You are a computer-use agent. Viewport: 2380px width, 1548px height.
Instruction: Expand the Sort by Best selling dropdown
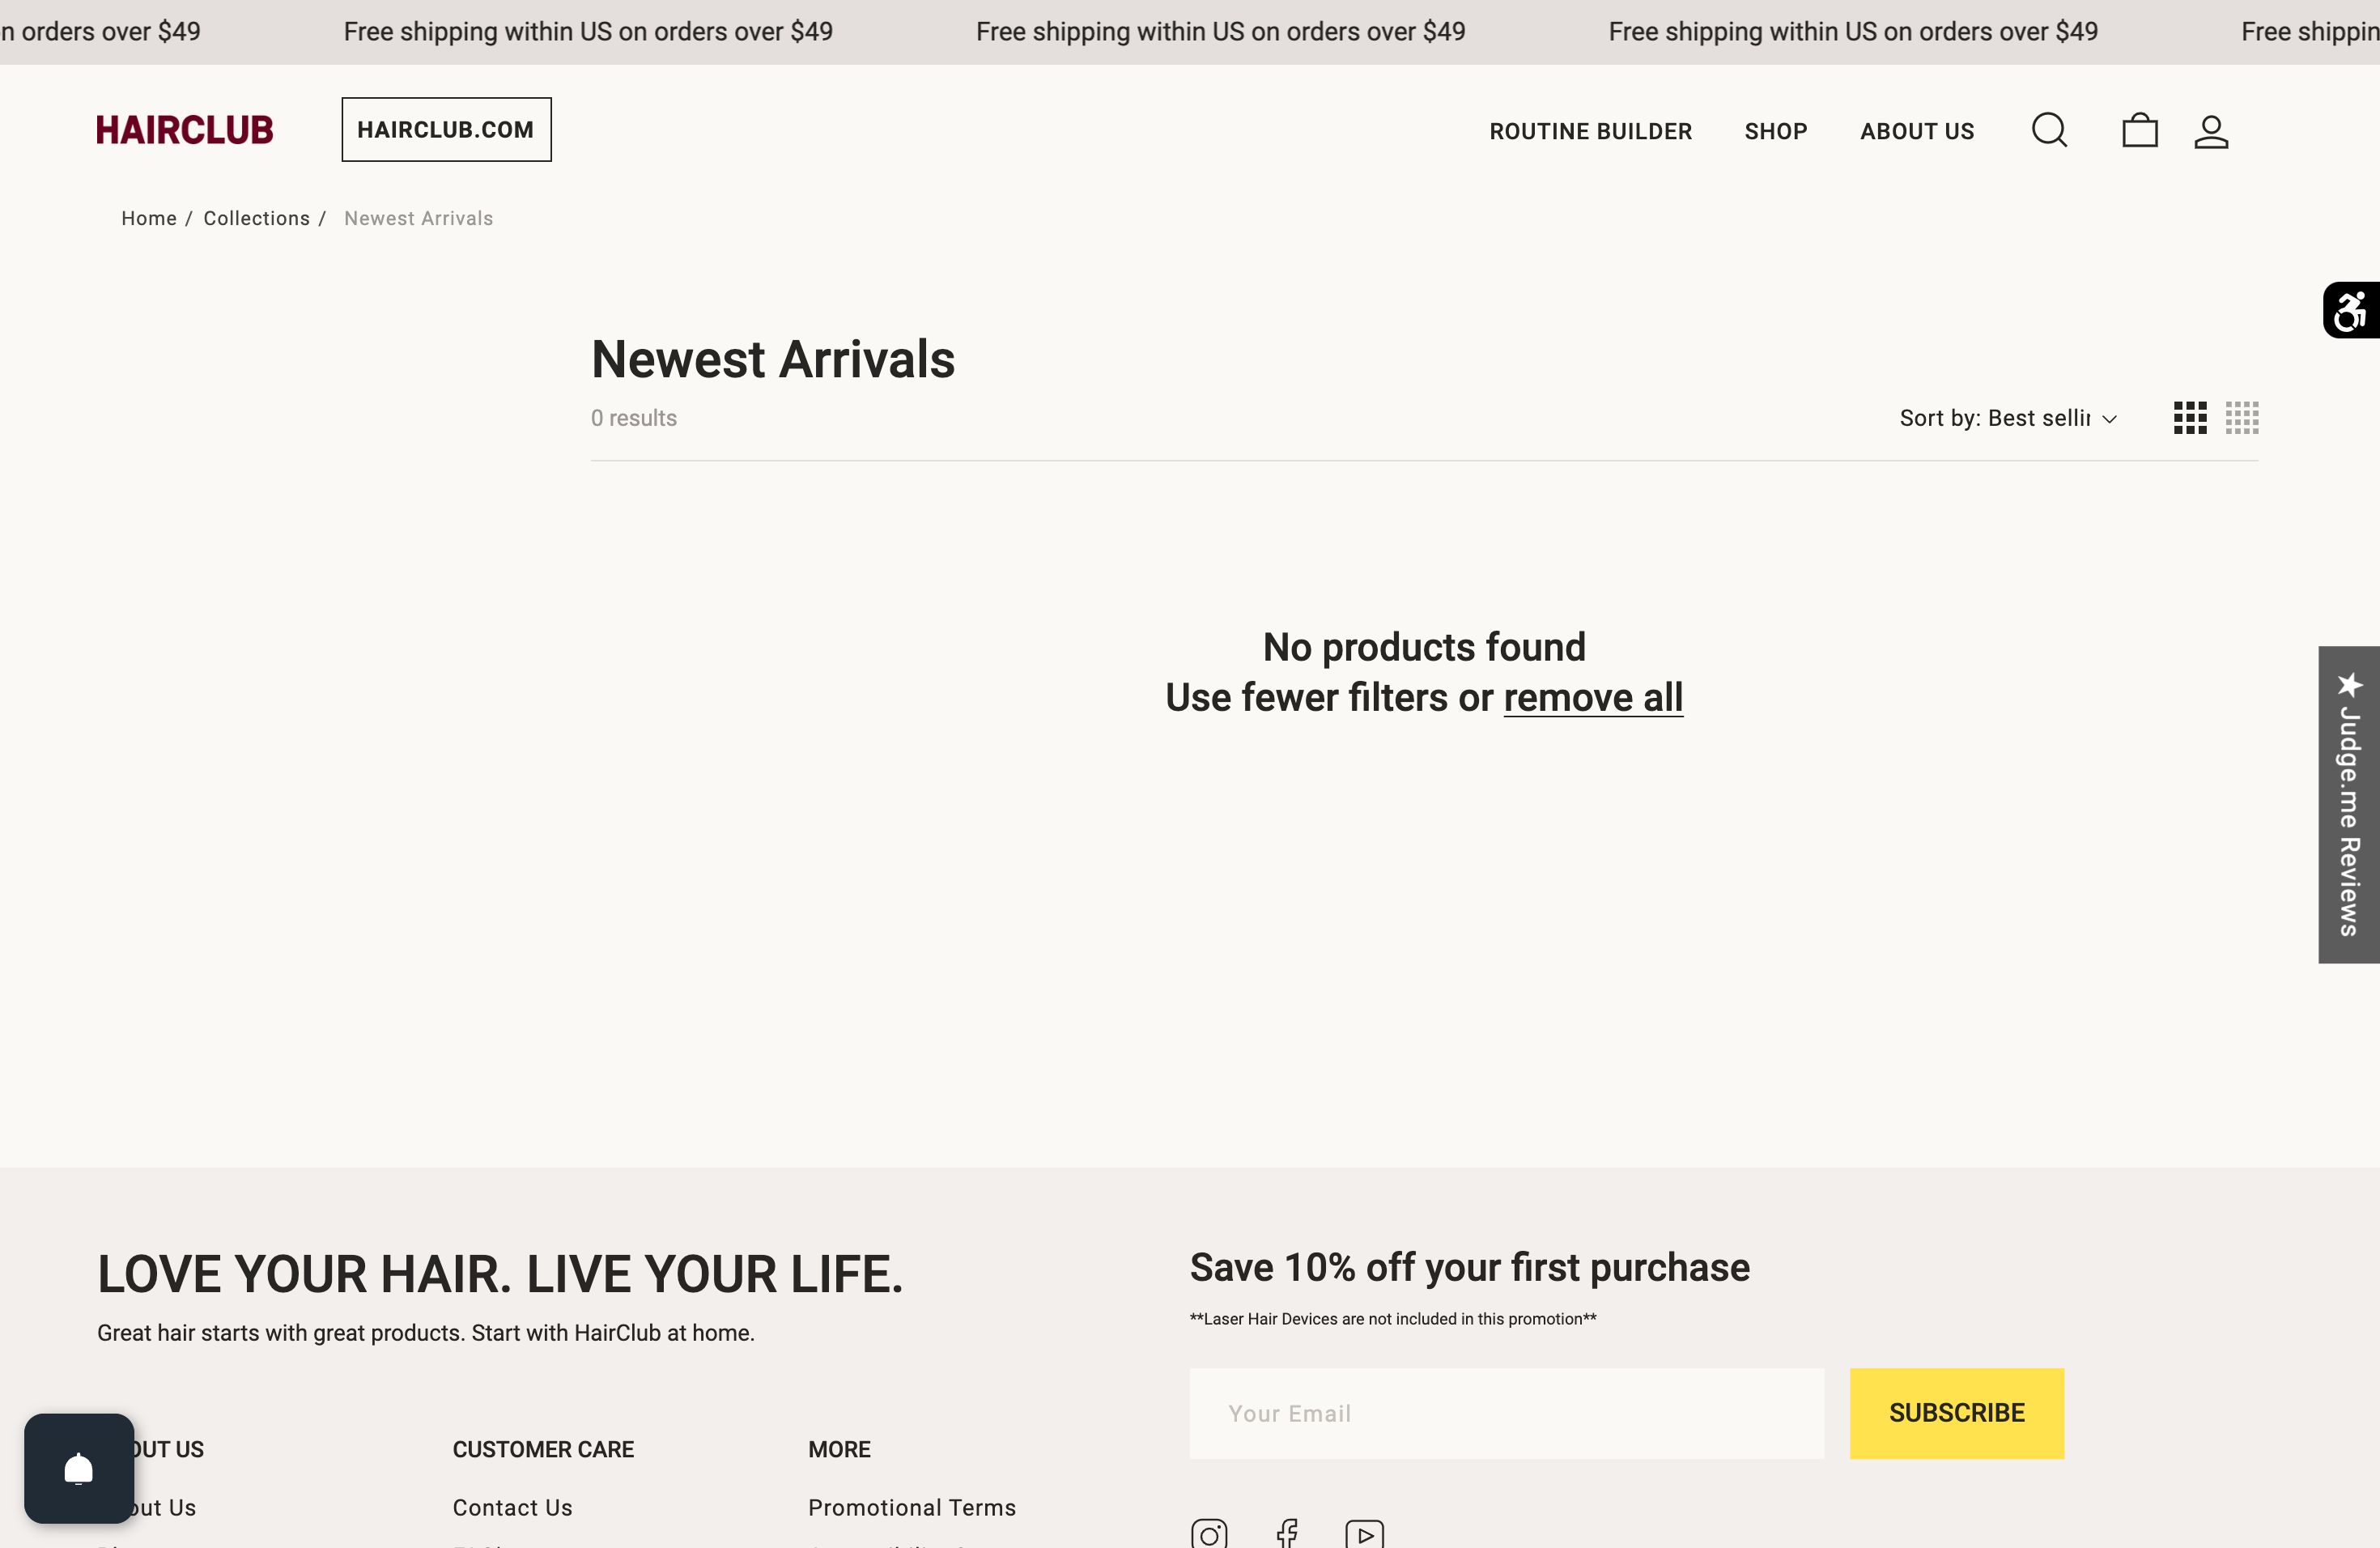pos(2008,418)
